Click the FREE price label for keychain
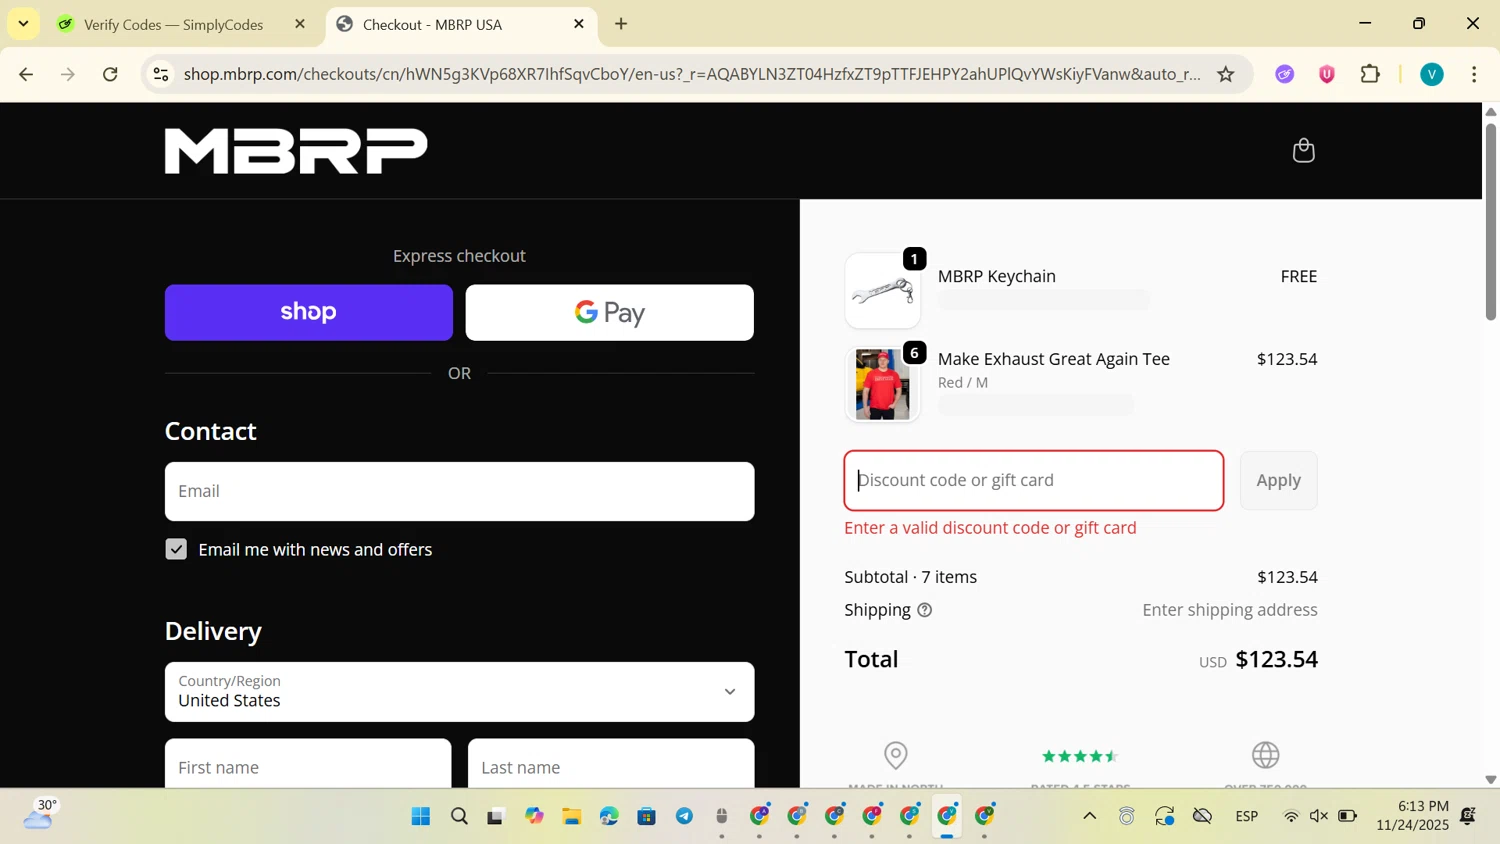This screenshot has height=844, width=1500. click(x=1299, y=276)
